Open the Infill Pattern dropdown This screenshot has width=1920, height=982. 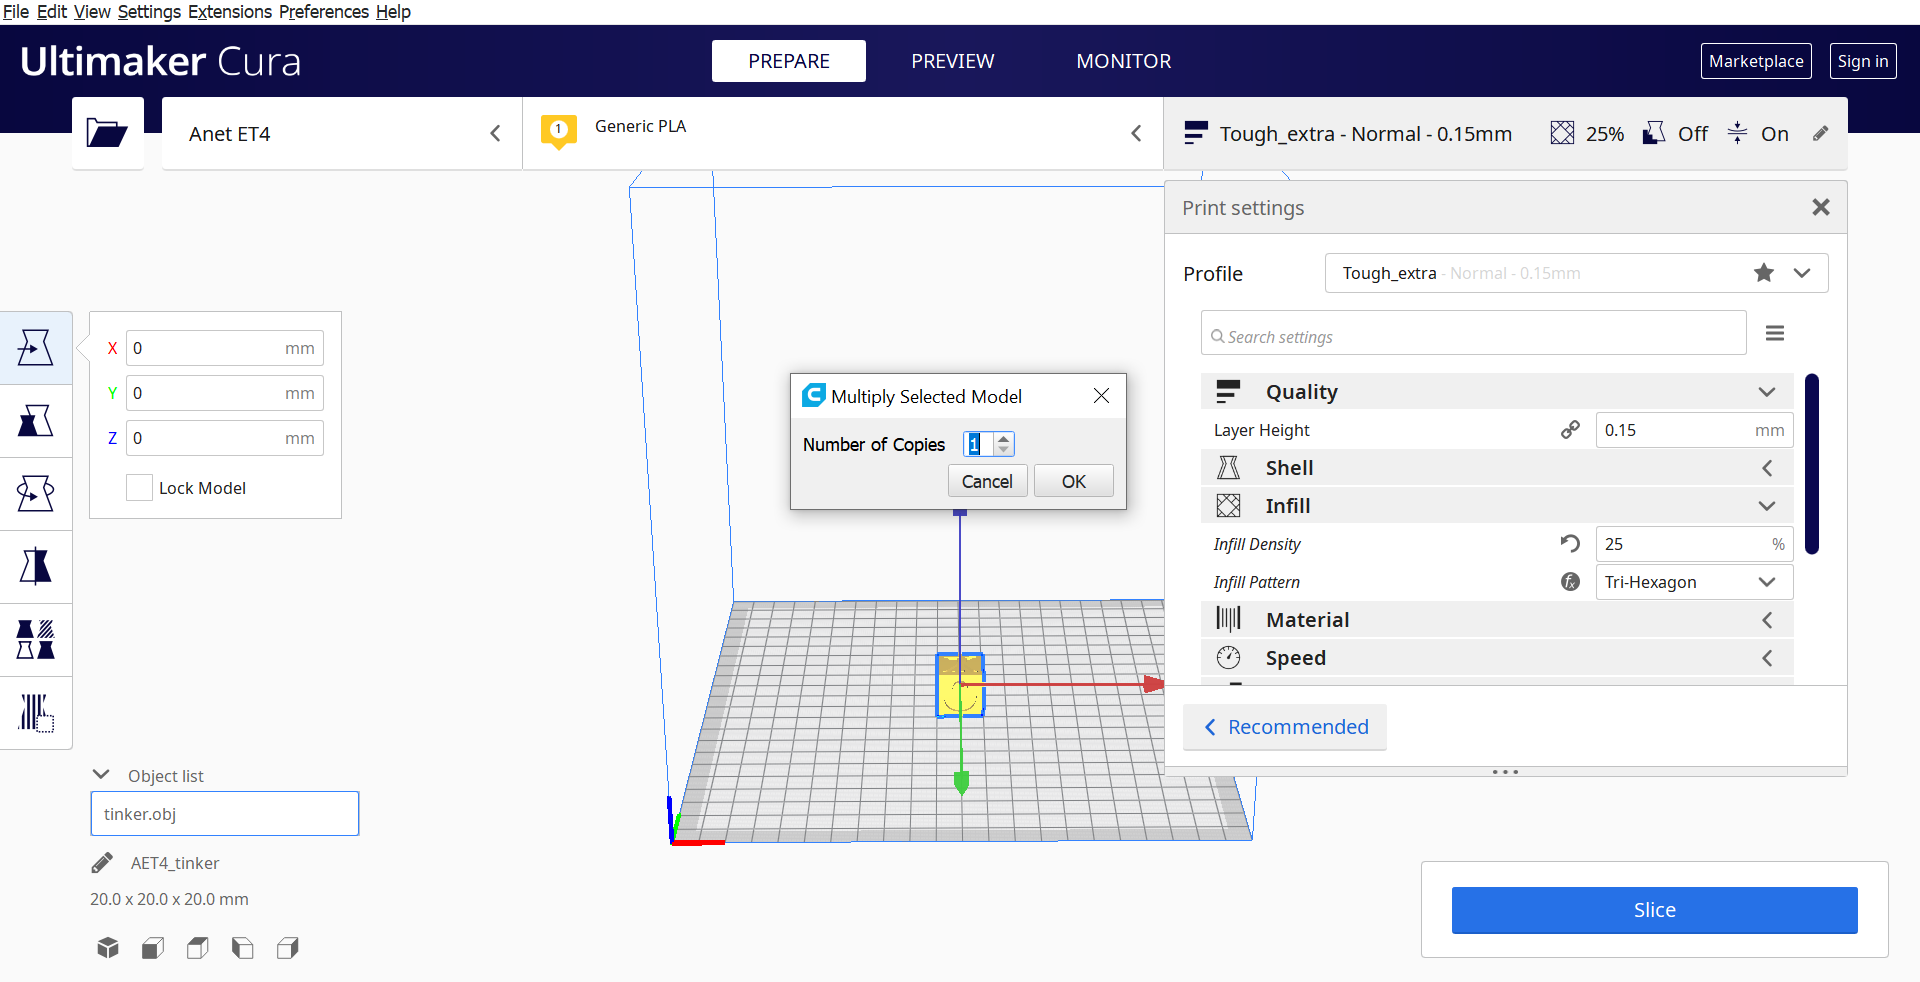point(1694,582)
